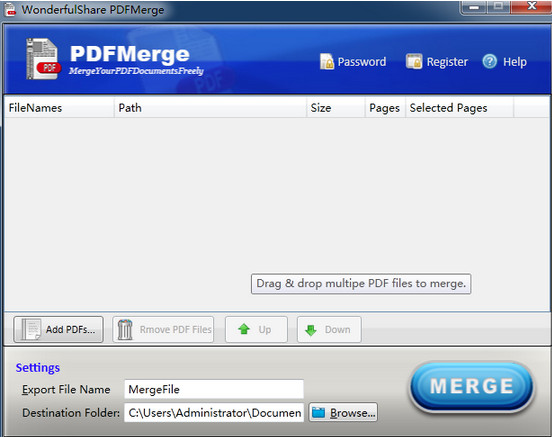This screenshot has width=552, height=437.
Task: Click the trash can Rmove PDF Files button
Action: coord(163,329)
